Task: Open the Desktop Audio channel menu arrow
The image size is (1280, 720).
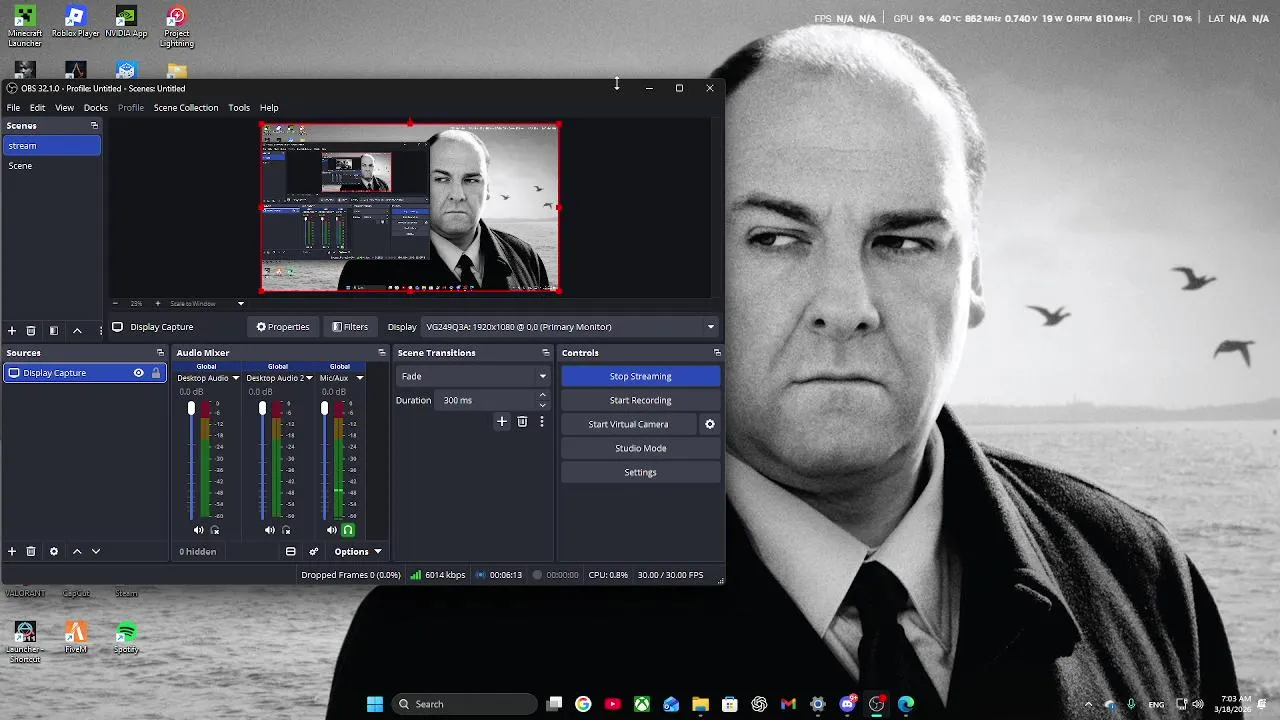Action: 236,378
